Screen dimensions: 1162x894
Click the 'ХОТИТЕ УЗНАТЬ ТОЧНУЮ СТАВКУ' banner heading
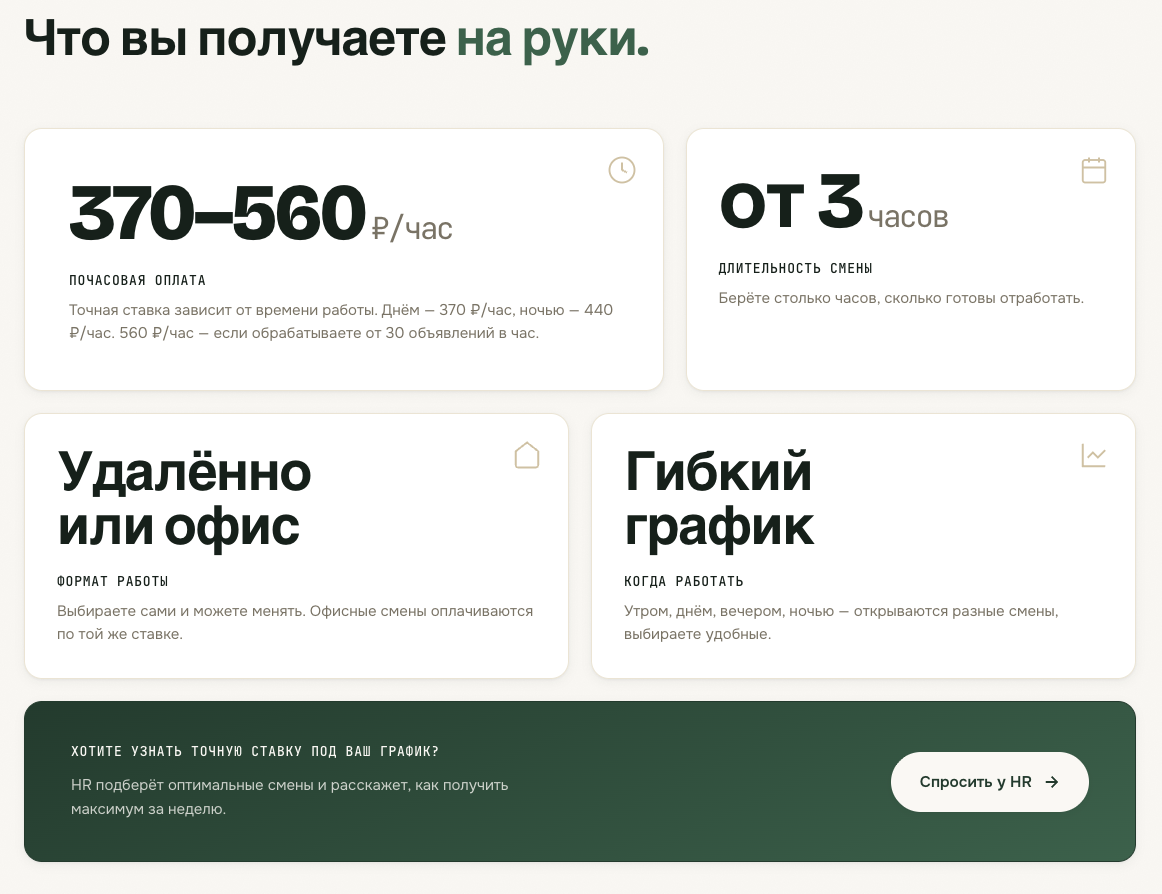(x=255, y=751)
